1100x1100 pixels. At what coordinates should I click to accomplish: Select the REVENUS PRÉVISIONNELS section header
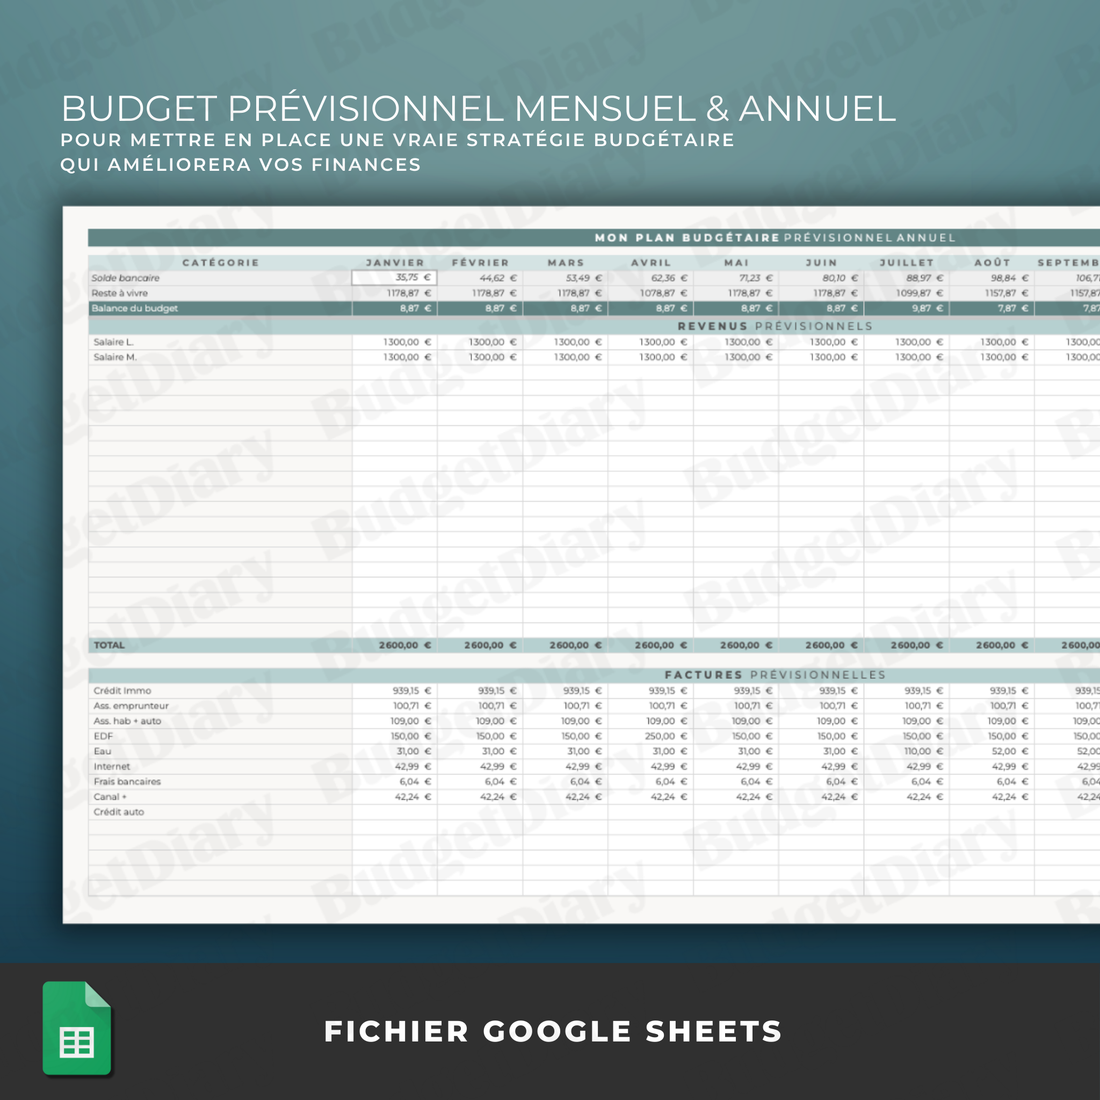coord(775,325)
